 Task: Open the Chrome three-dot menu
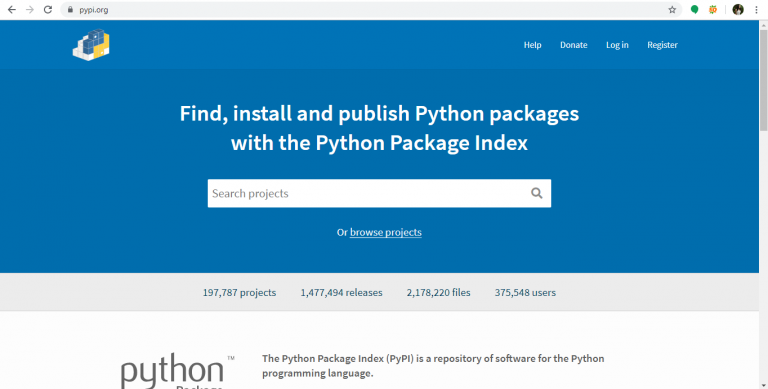coord(757,9)
